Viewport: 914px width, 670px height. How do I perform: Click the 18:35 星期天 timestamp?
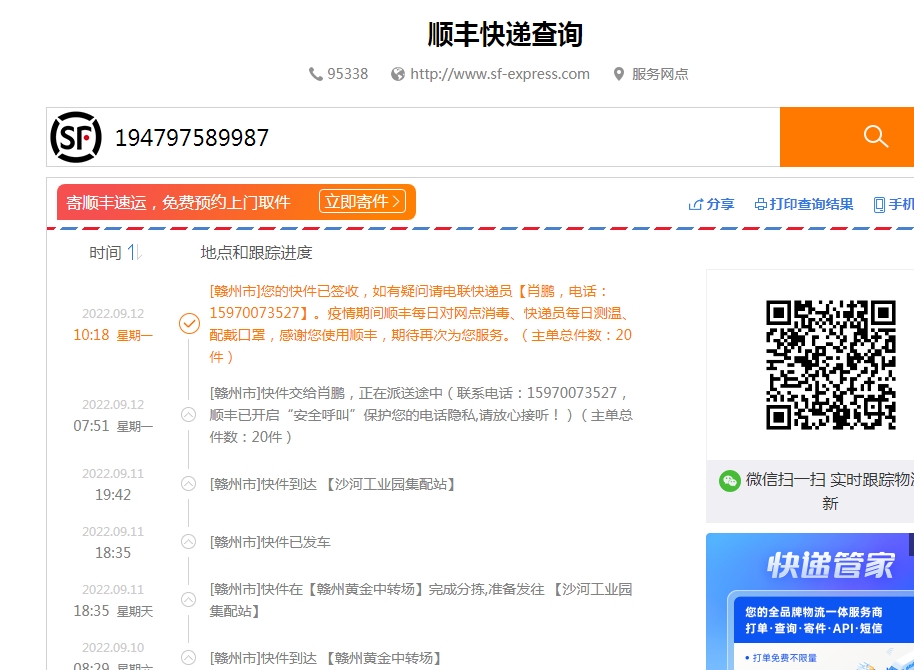click(113, 611)
